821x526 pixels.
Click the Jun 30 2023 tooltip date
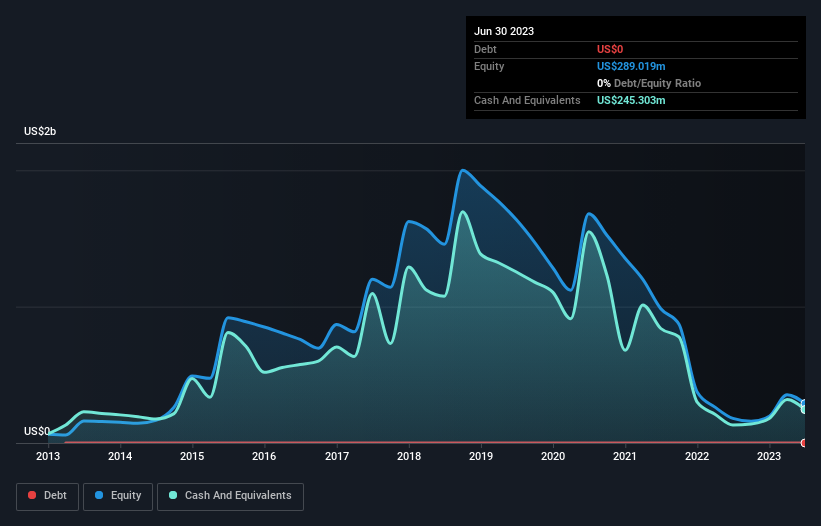click(504, 31)
